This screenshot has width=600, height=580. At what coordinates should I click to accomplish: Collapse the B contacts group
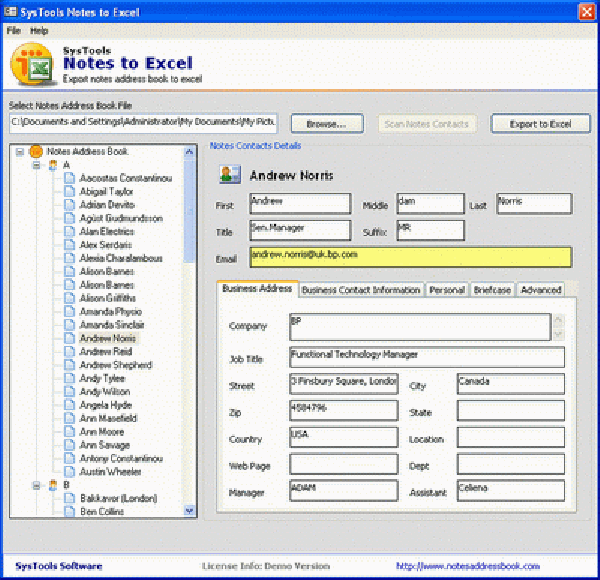pos(37,485)
